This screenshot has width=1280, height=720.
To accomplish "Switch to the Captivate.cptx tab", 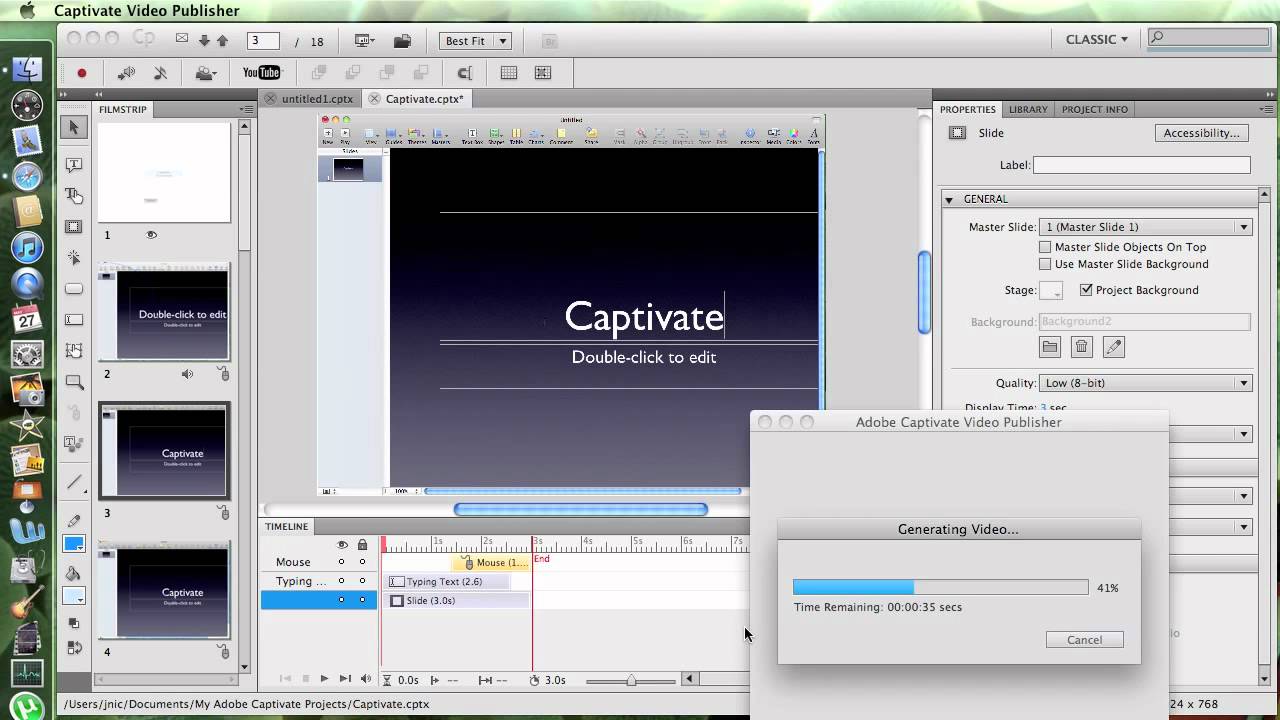I will [417, 99].
